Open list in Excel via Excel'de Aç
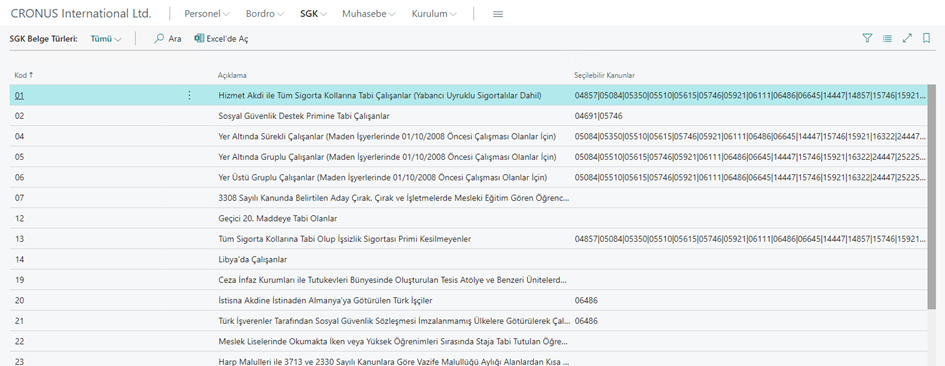The height and width of the screenshot is (366, 945). tap(221, 39)
